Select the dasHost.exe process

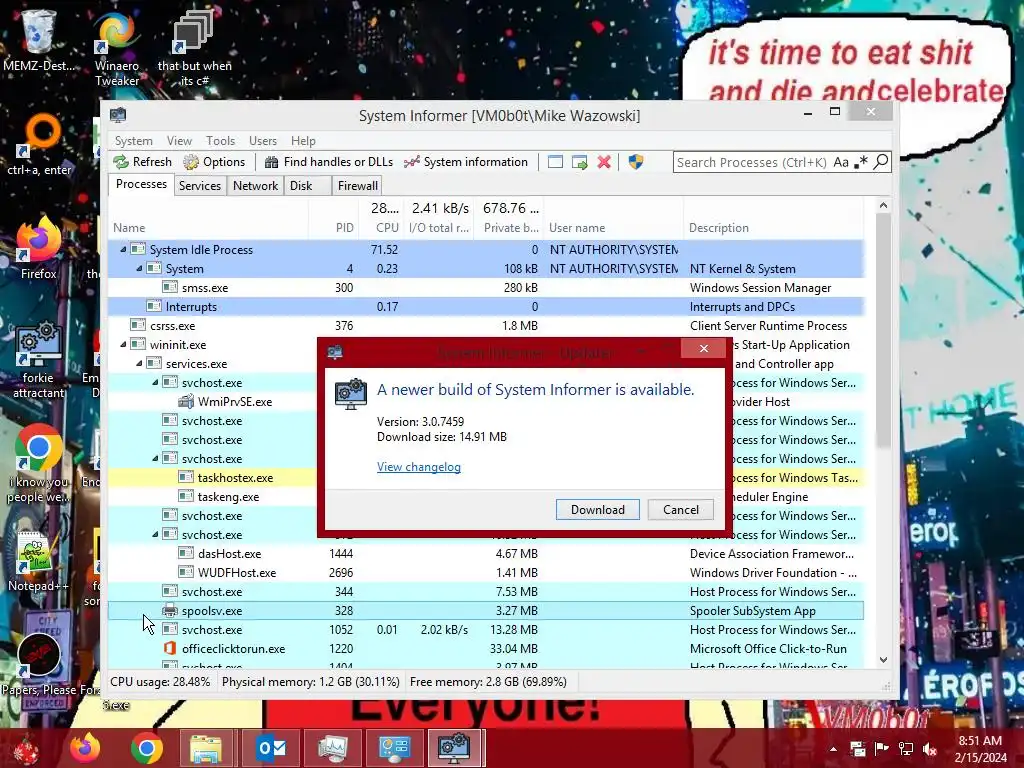(x=486, y=553)
